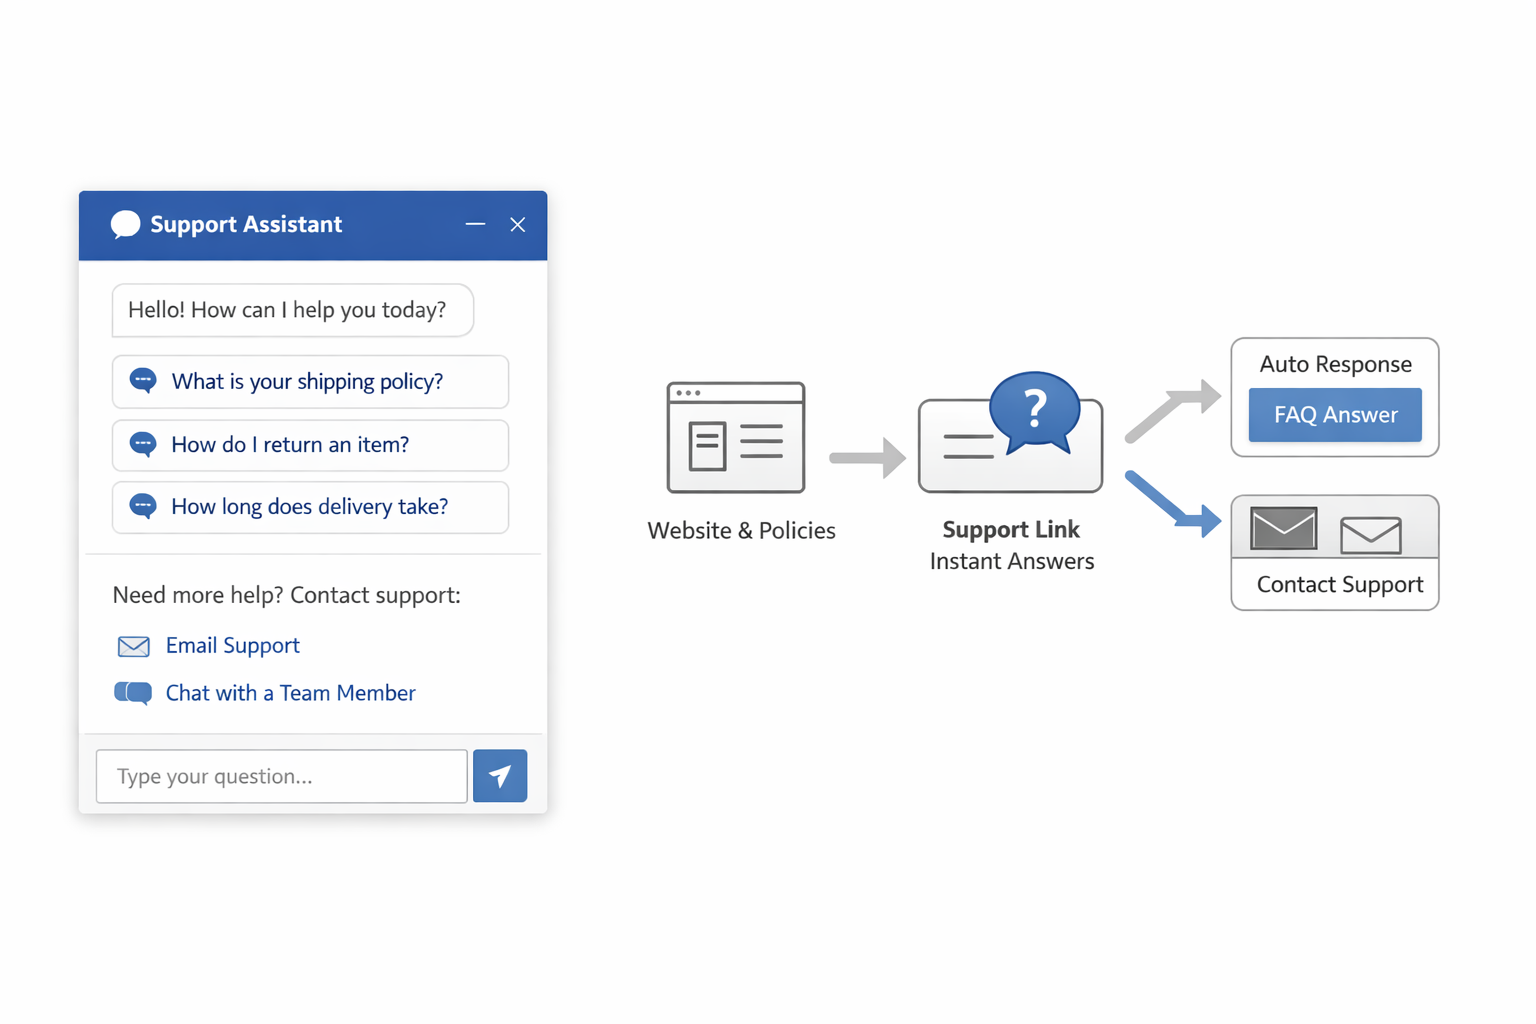Open the Email Support link
1536x1024 pixels.
(x=232, y=645)
